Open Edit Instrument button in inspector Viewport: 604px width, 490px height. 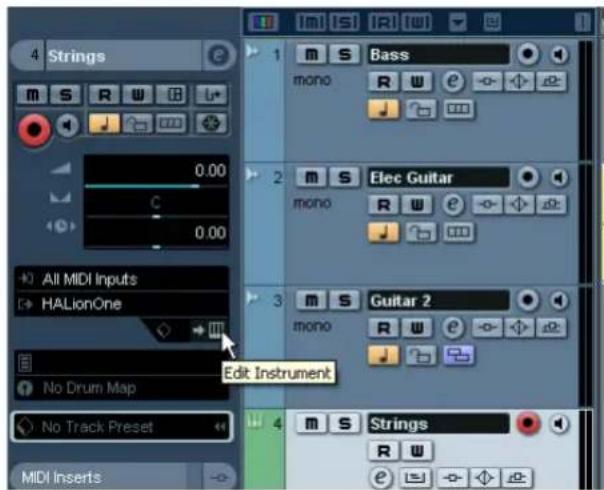[216, 330]
